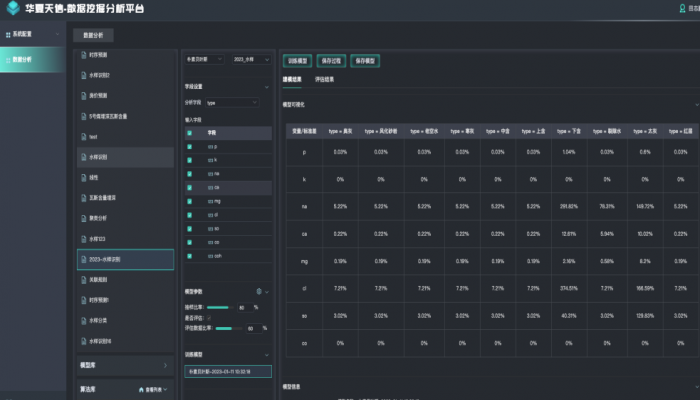Toggle the mg input field checkbox

189,200
